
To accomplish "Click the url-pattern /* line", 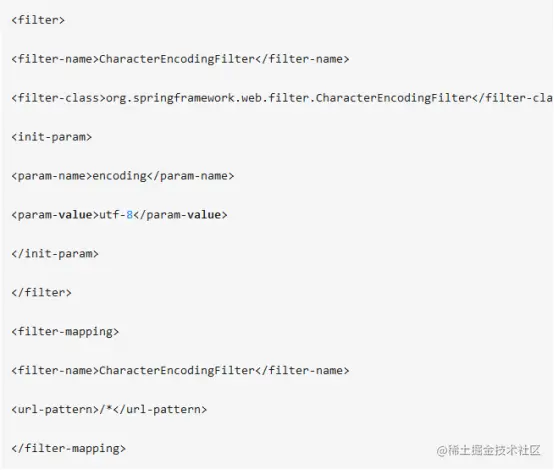I will click(x=109, y=409).
